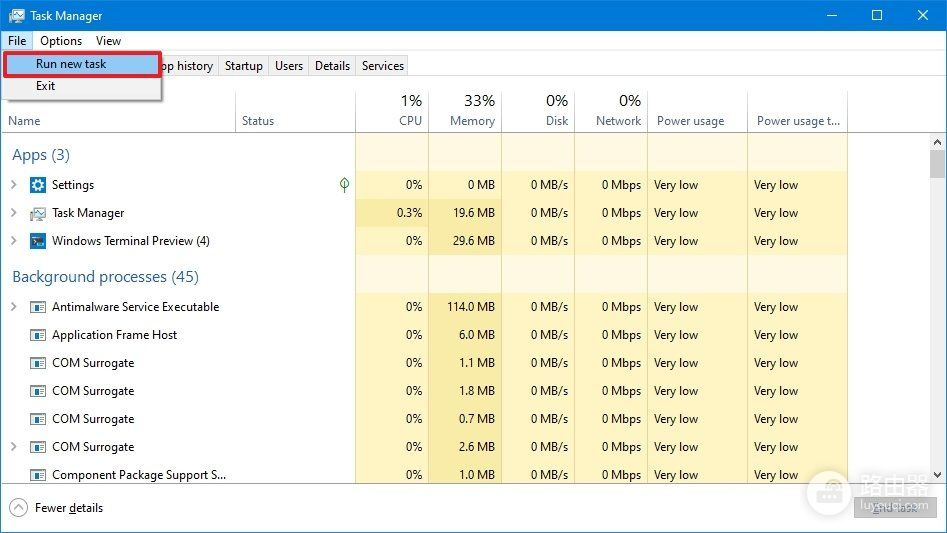This screenshot has width=947, height=533.
Task: Click the 19.6 MB memory value
Action: tap(474, 212)
